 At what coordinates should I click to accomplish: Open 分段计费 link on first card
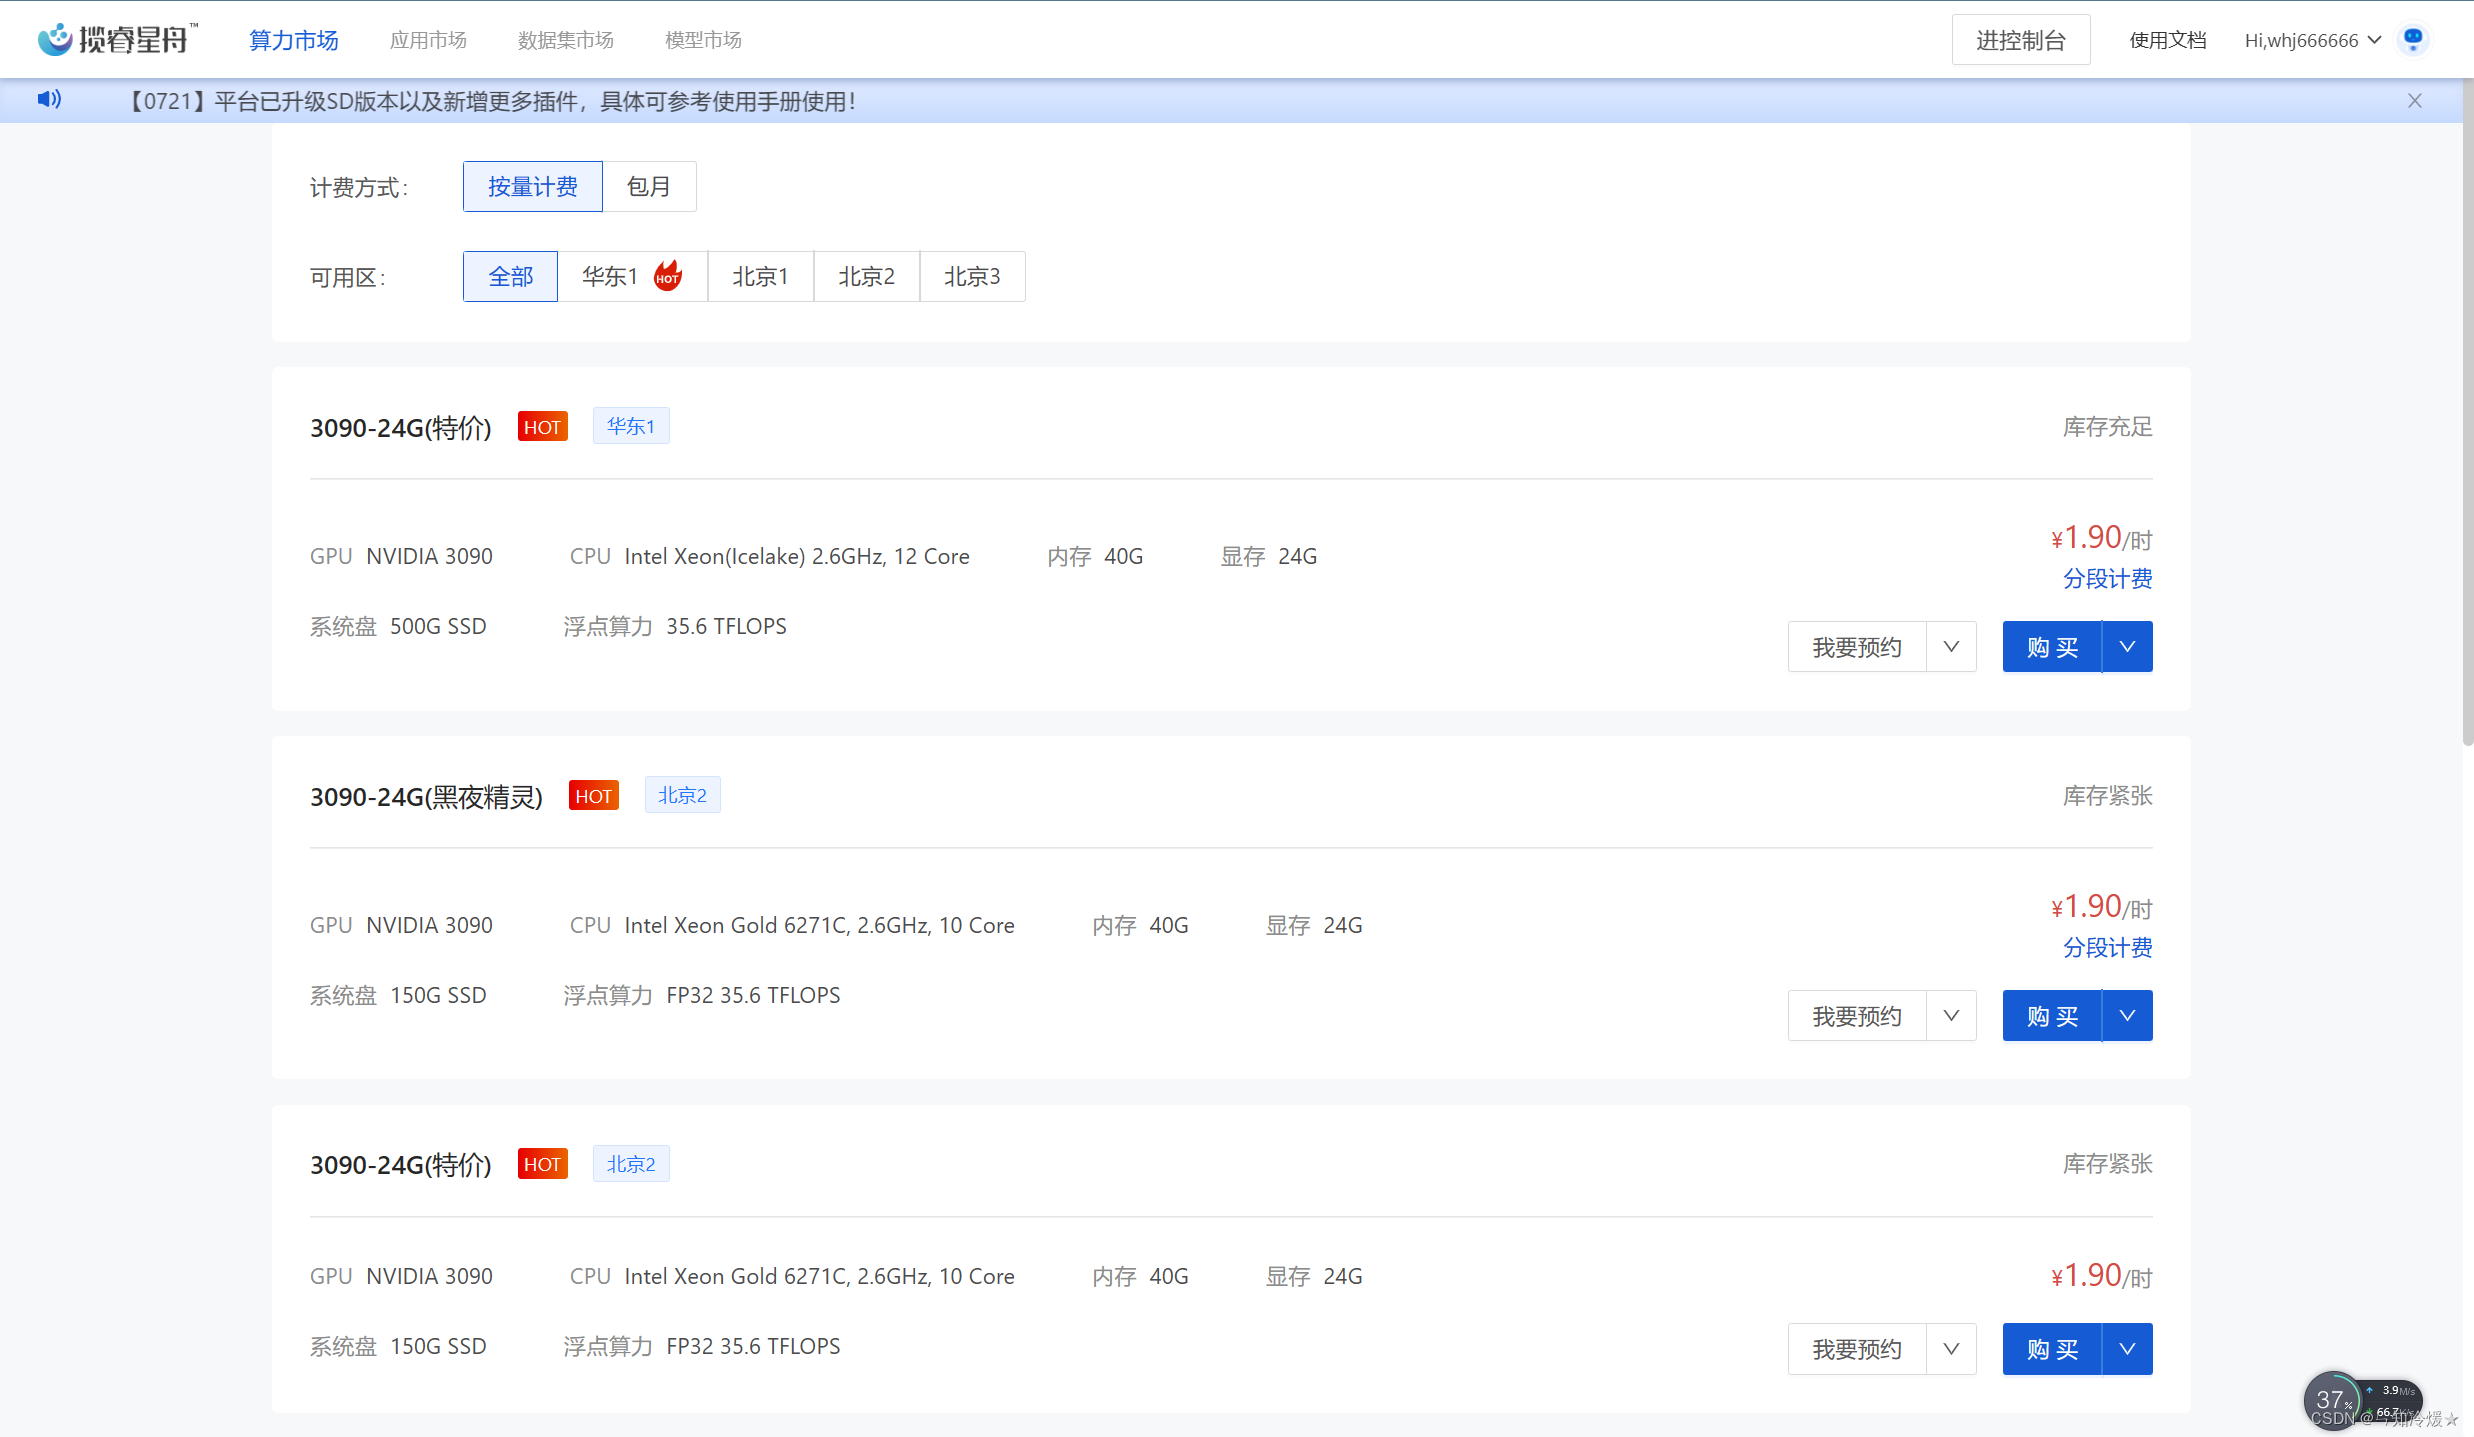point(2107,579)
